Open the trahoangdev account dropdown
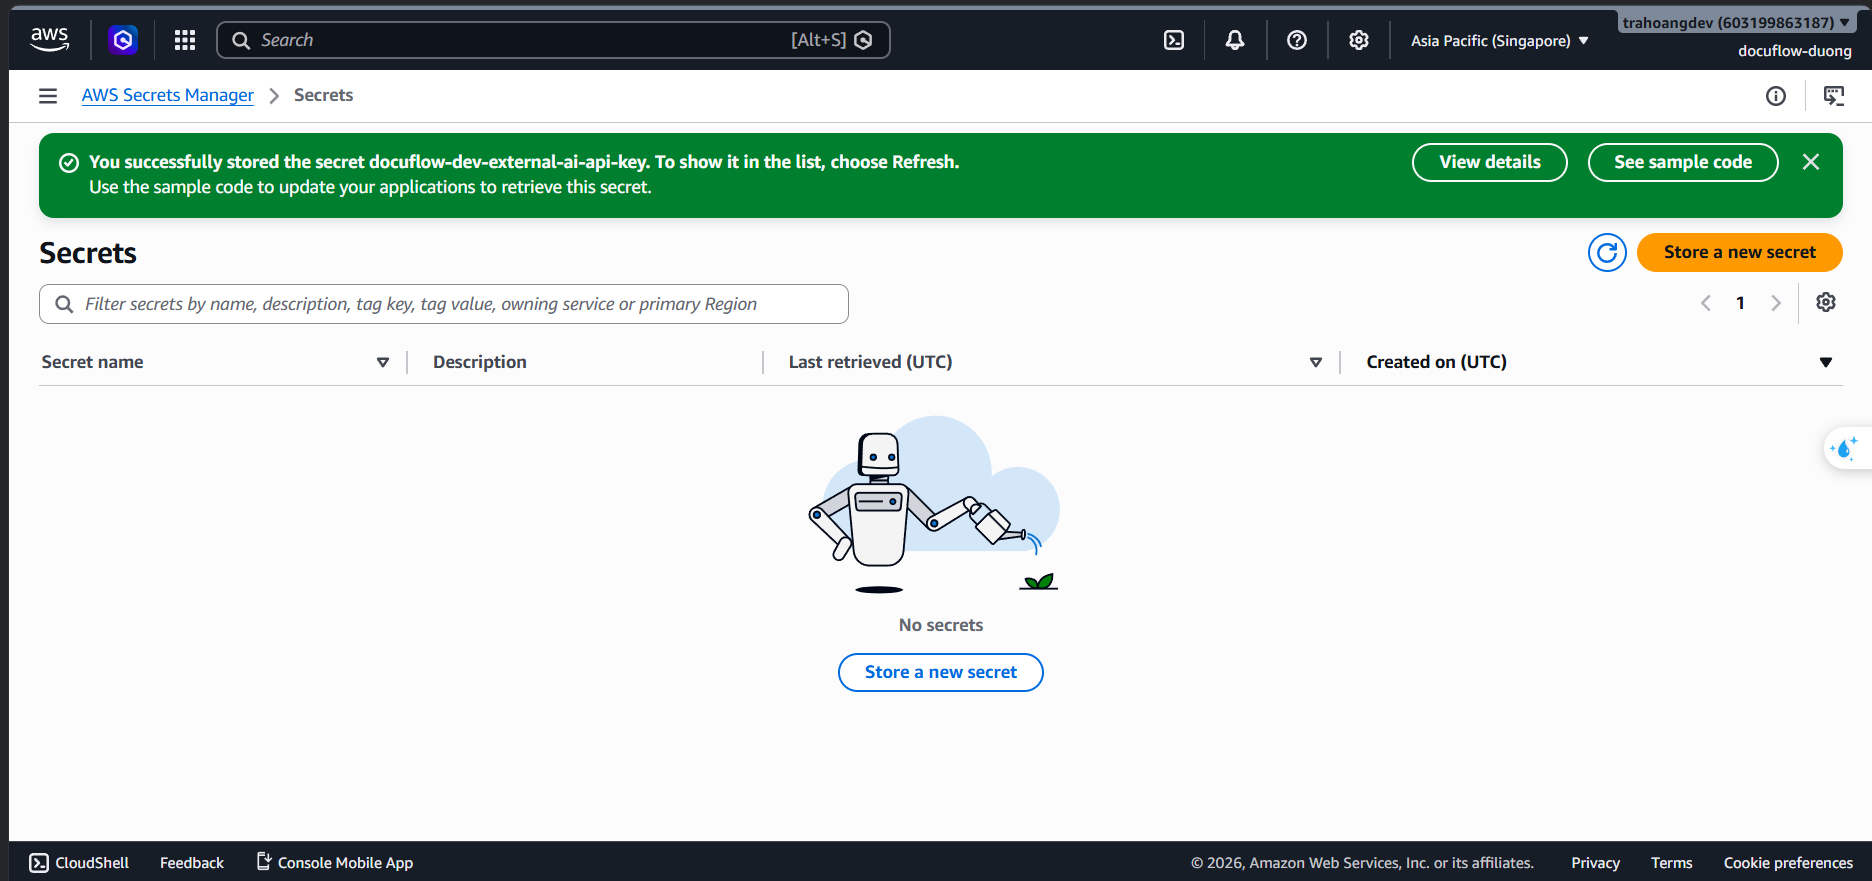Image resolution: width=1872 pixels, height=881 pixels. pos(1736,22)
